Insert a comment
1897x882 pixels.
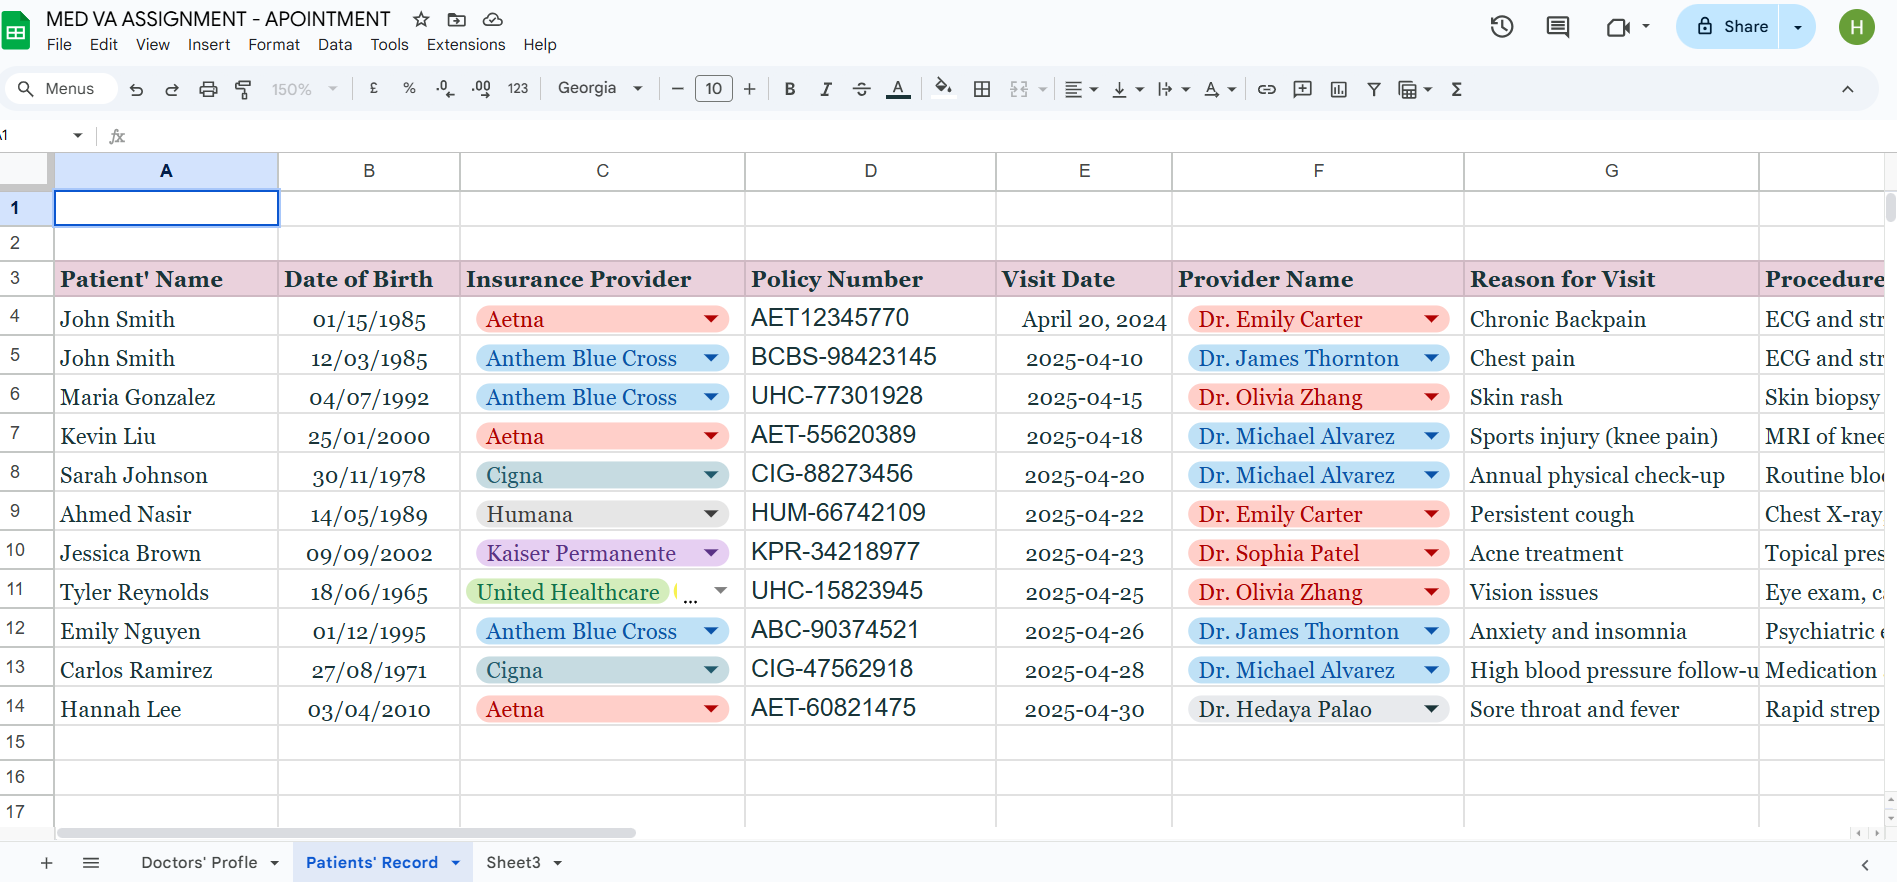coord(1302,89)
